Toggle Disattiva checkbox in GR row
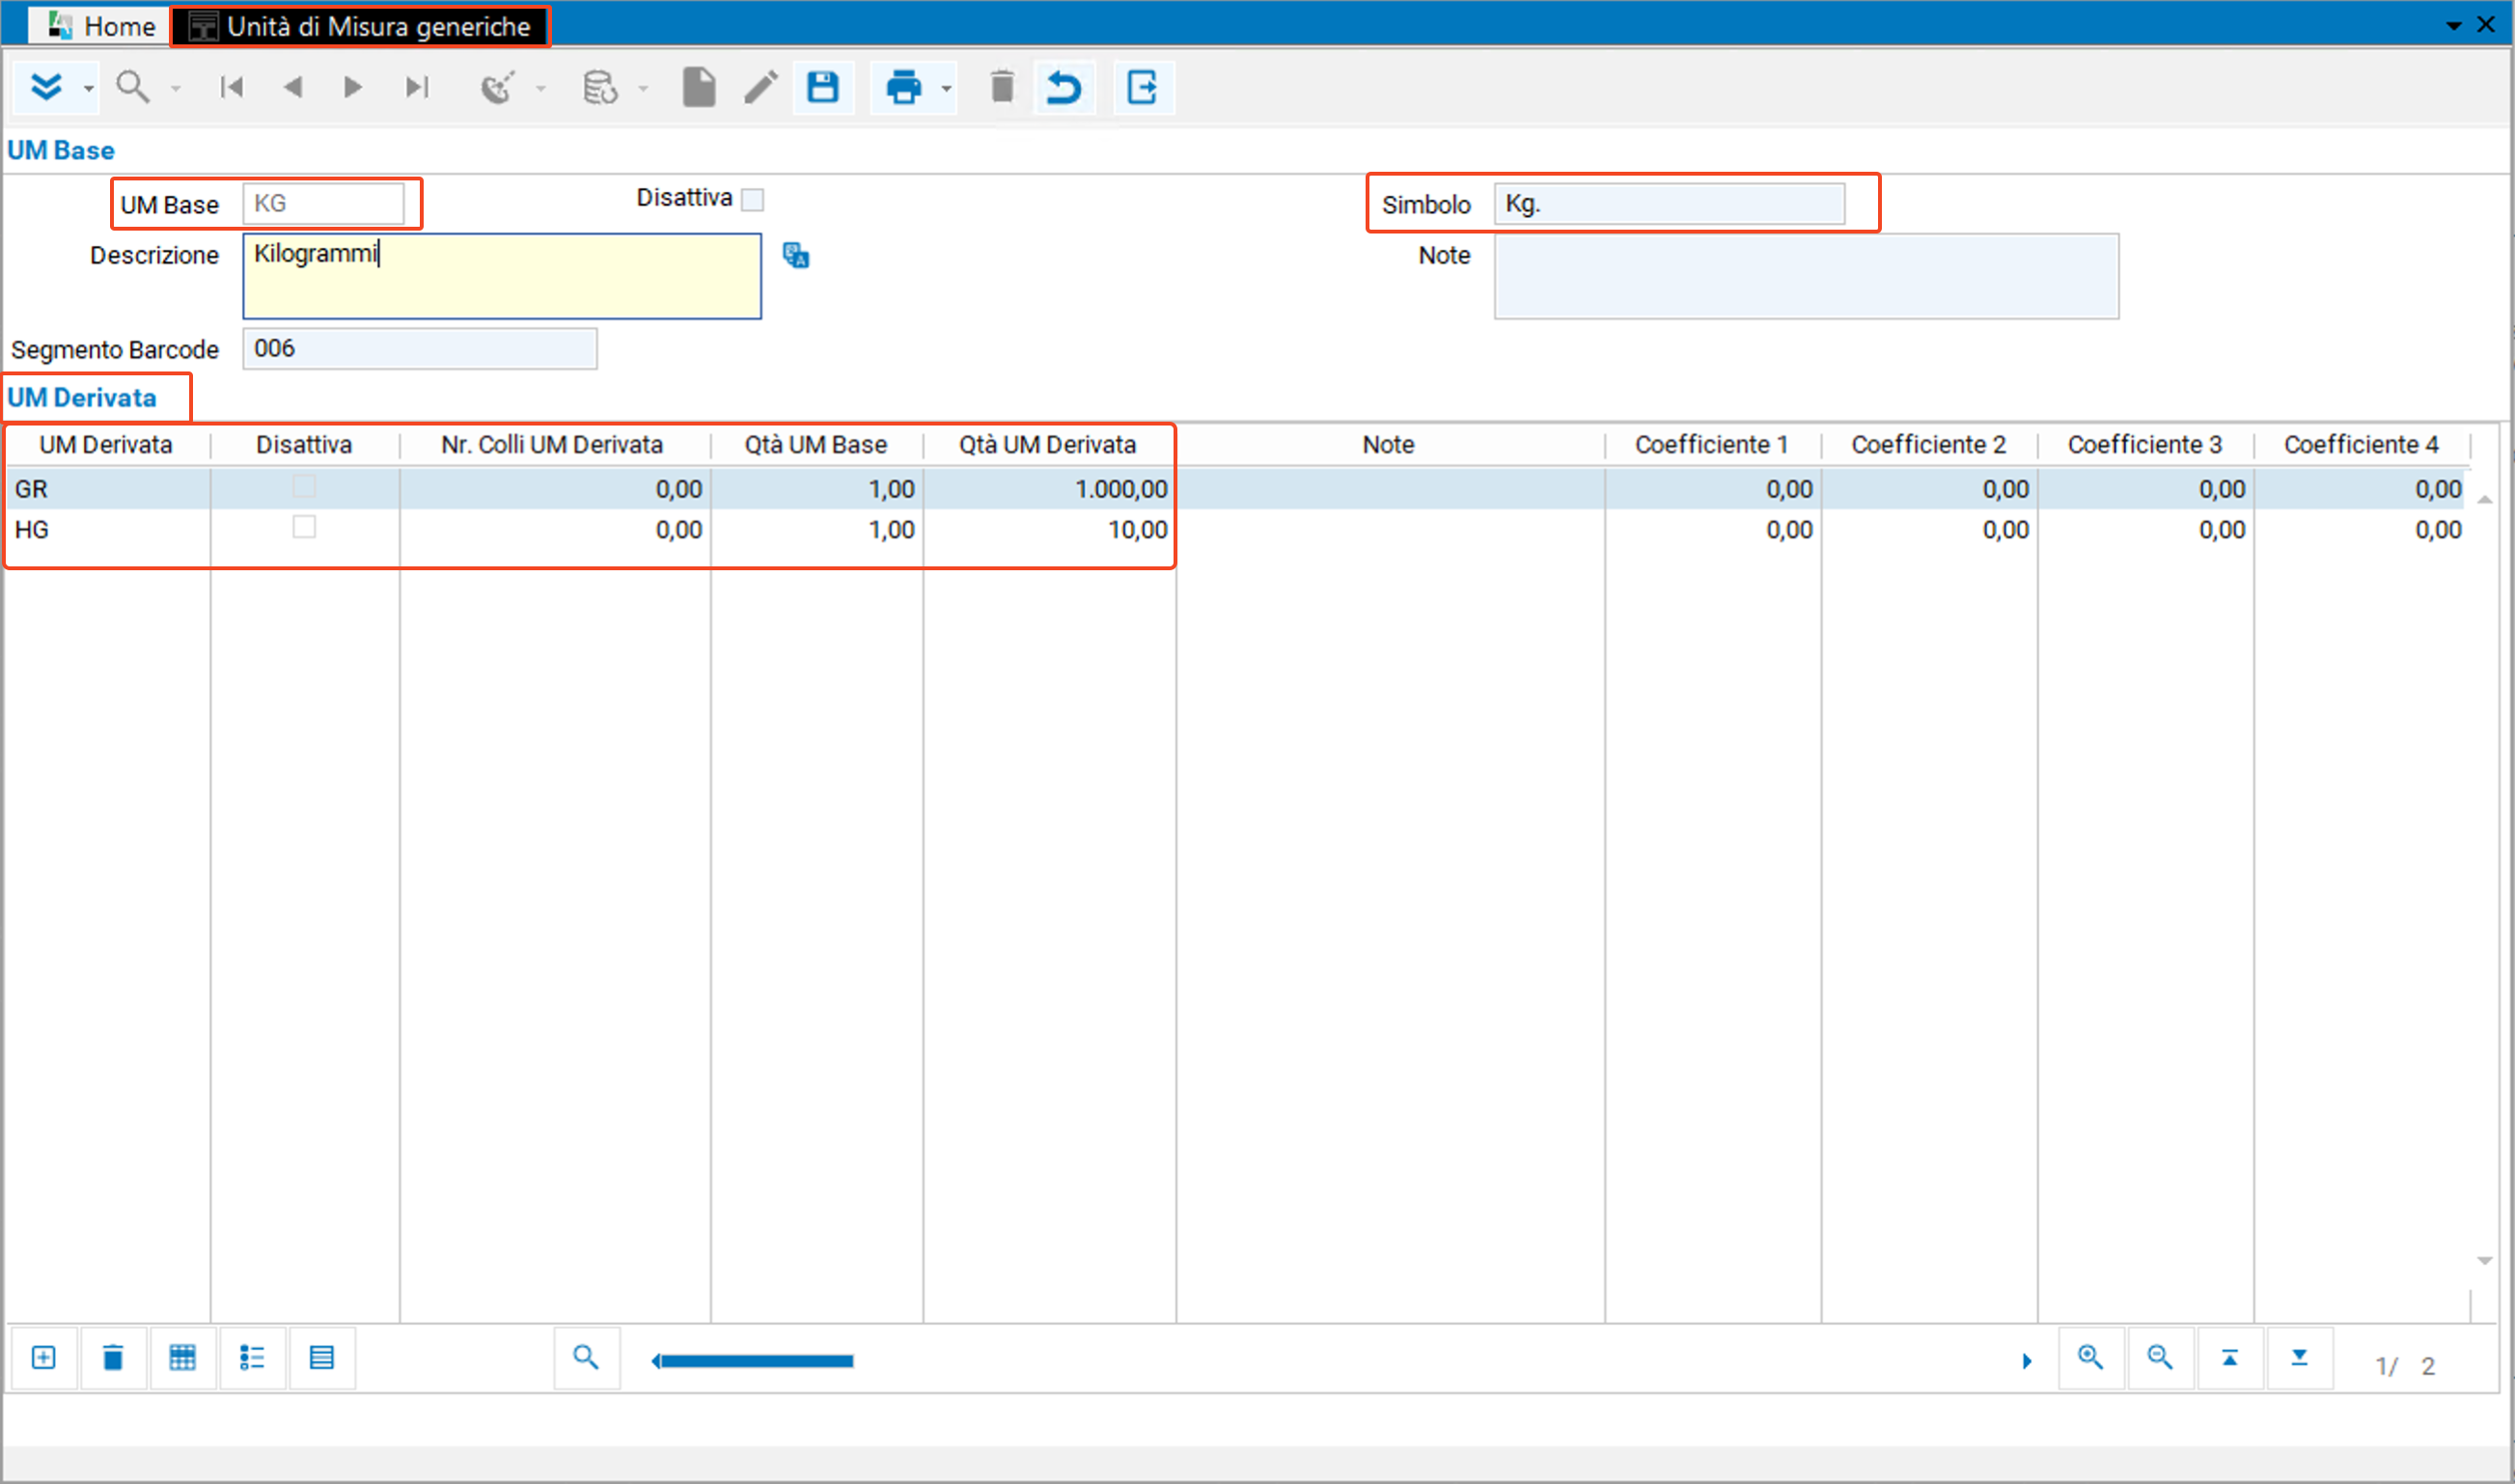The image size is (2515, 1484). point(304,487)
